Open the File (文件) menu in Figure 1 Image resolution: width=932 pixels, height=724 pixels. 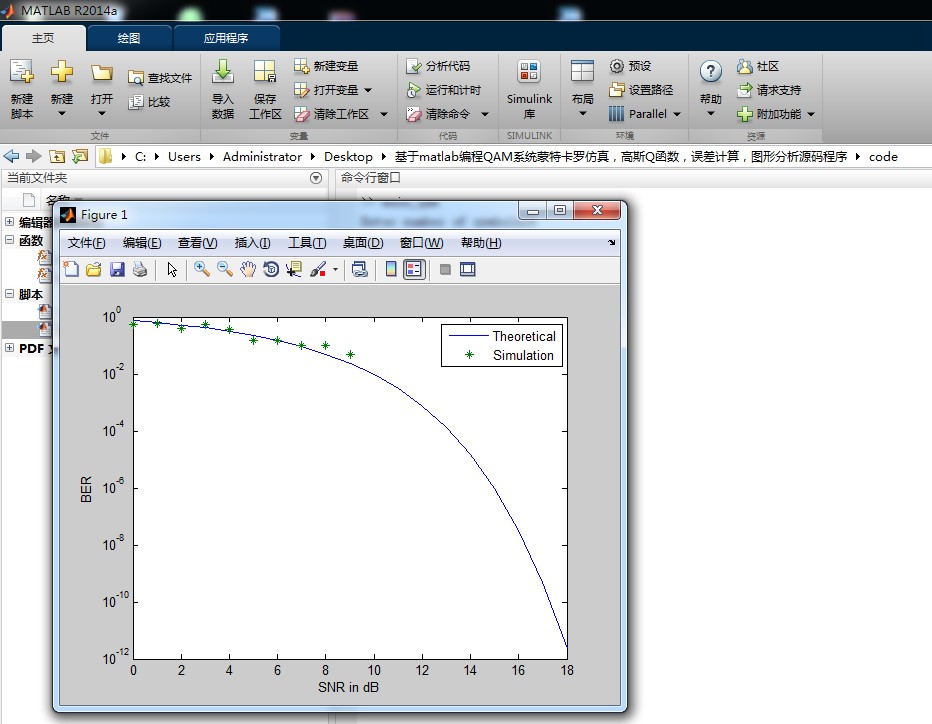coord(86,243)
